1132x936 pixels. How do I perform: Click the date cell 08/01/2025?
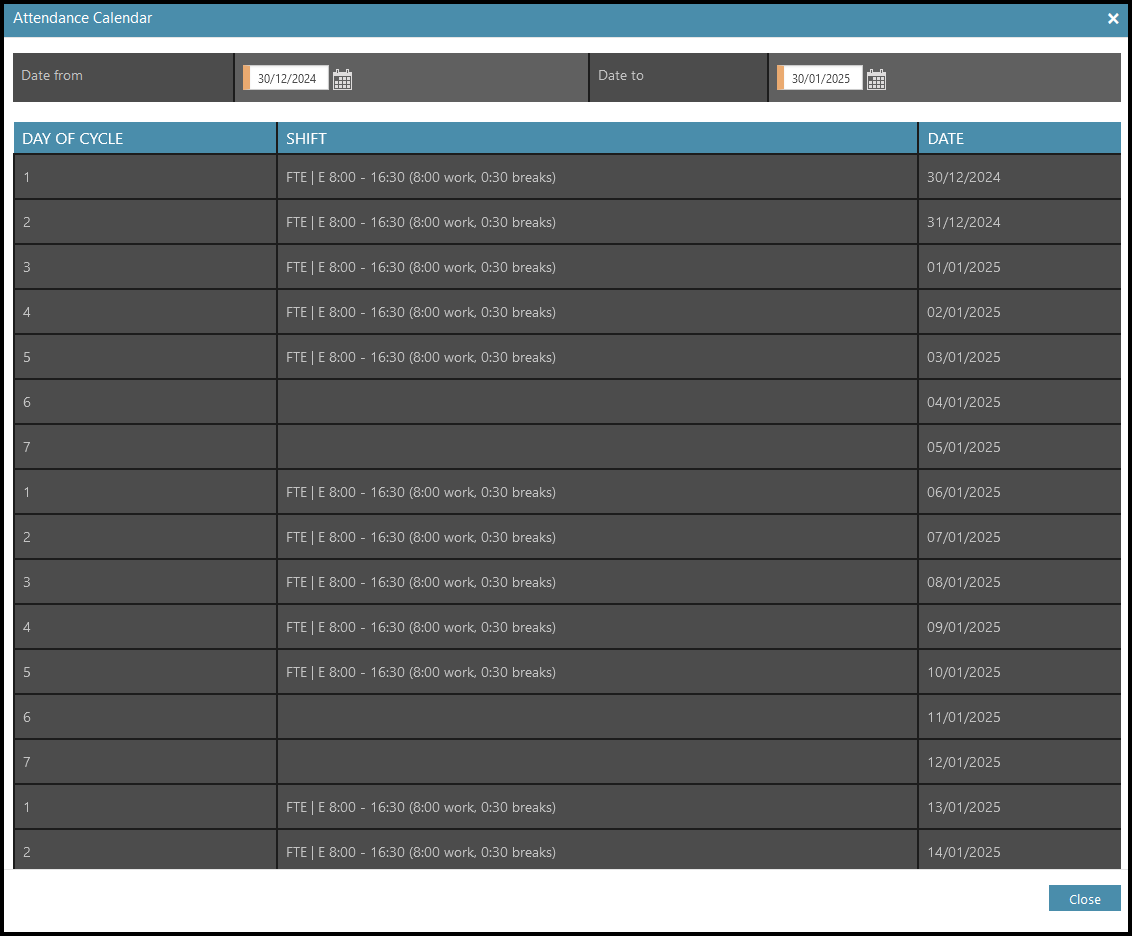[963, 583]
